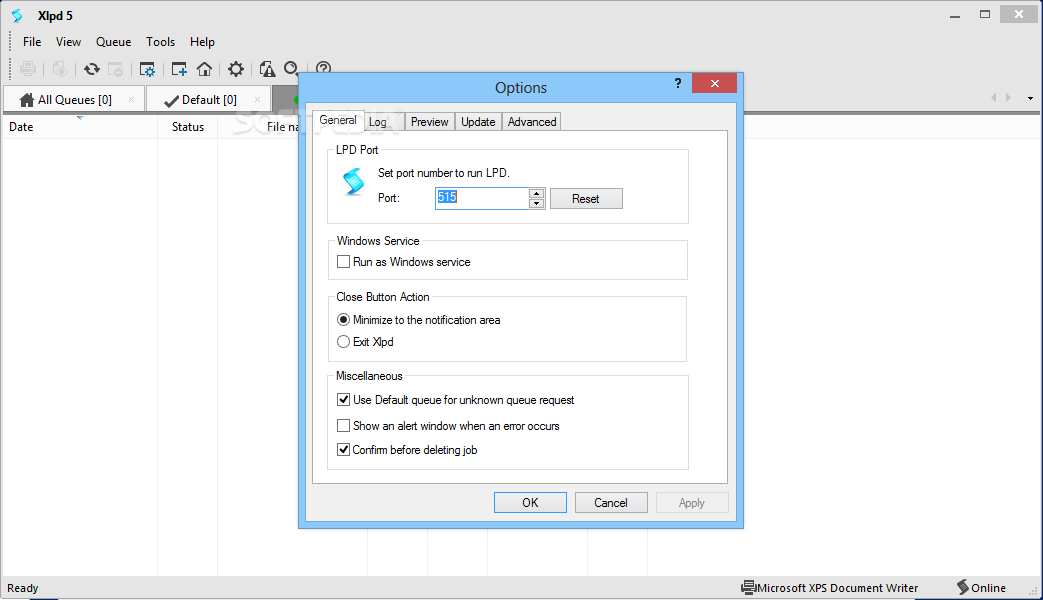
Task: Switch to the Advanced tab
Action: pos(532,122)
